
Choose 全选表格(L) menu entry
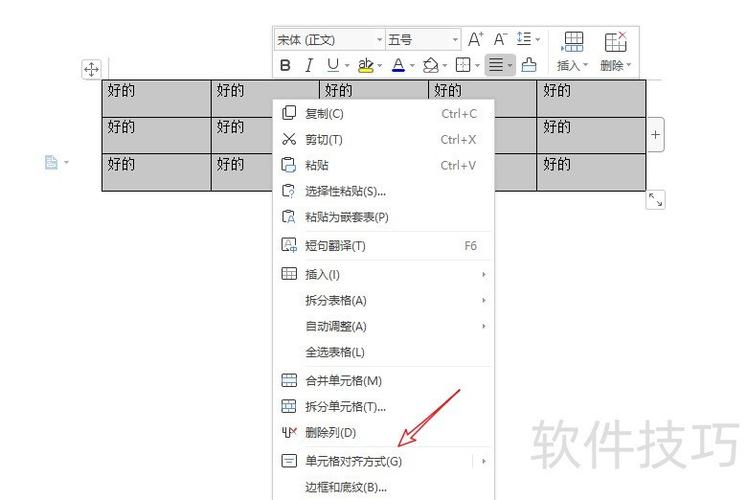tap(384, 352)
